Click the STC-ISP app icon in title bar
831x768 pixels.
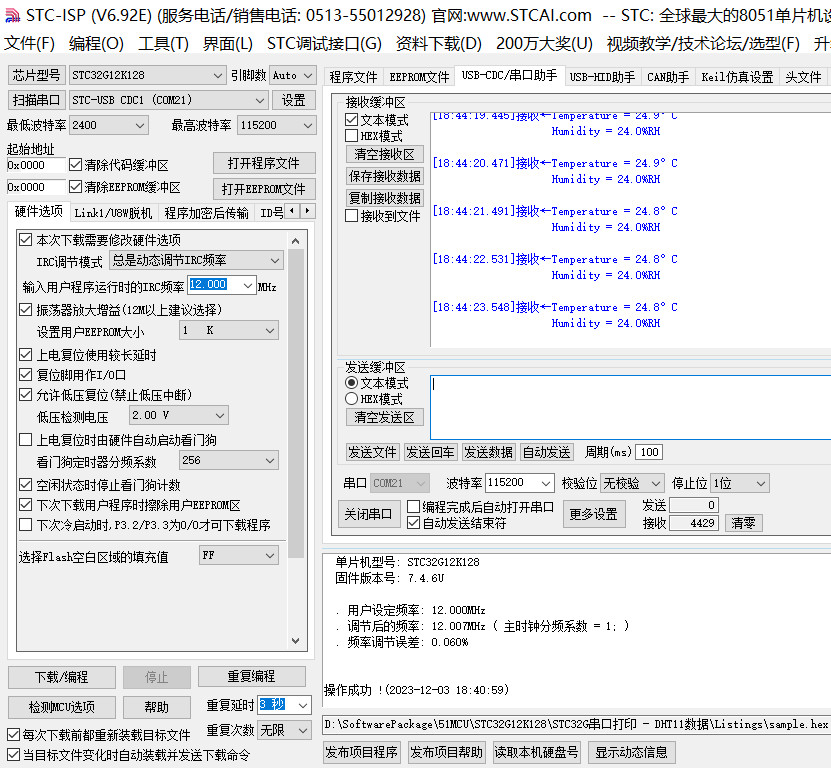[x=12, y=15]
